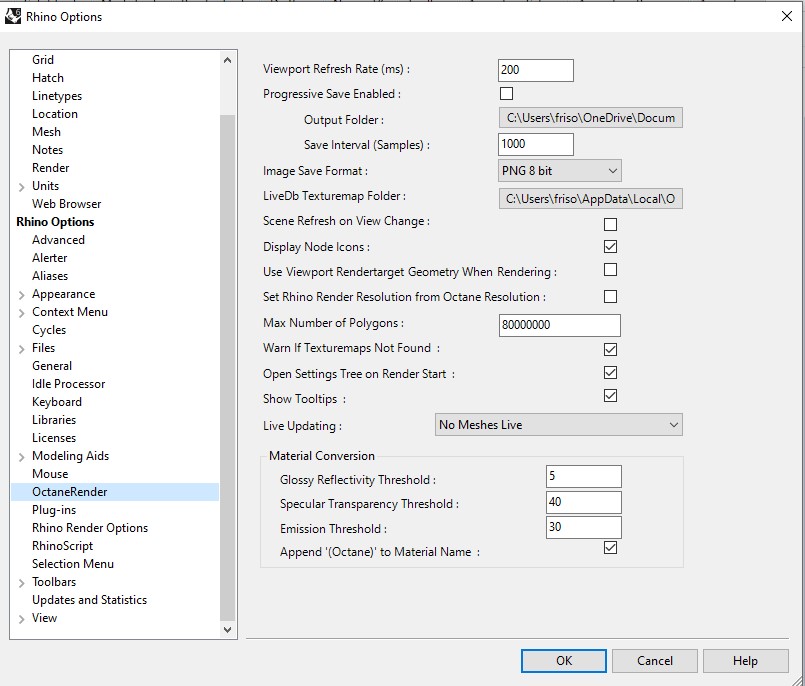This screenshot has height=686, width=805.
Task: Click the Max Number of Polygons field
Action: (559, 325)
